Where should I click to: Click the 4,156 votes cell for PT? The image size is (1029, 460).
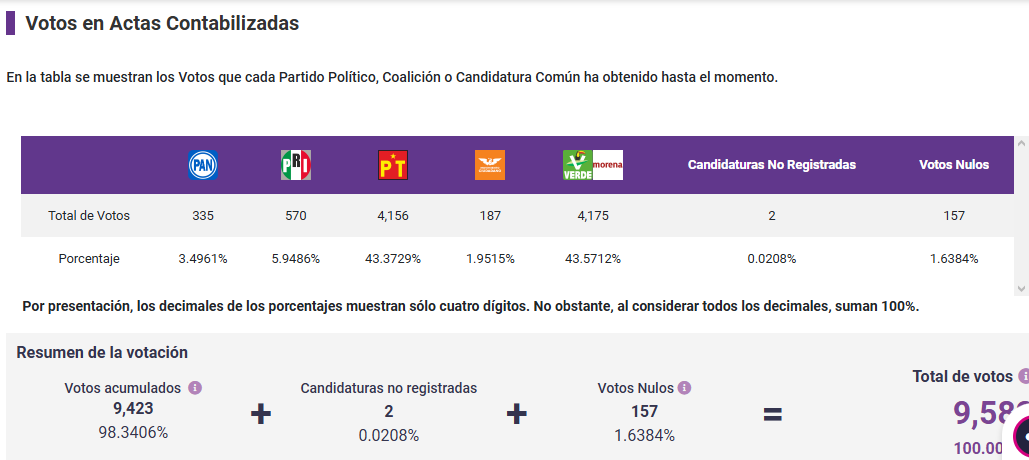pos(393,215)
